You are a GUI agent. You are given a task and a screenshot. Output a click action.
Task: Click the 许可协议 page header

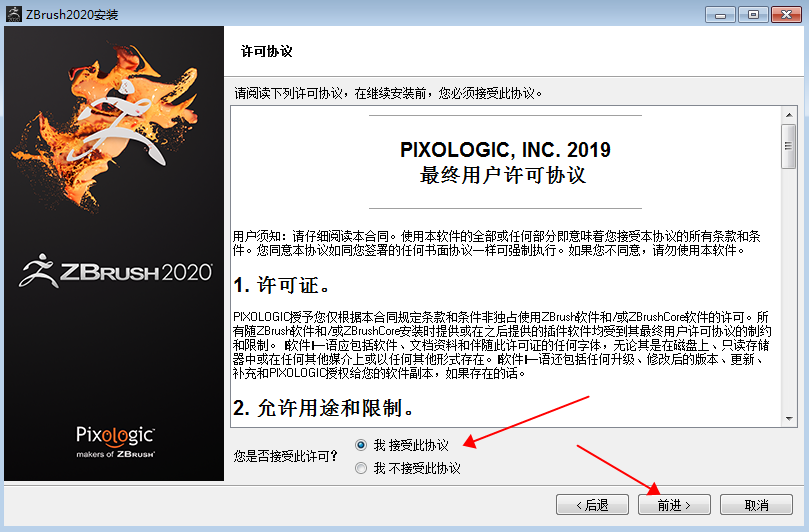click(267, 51)
